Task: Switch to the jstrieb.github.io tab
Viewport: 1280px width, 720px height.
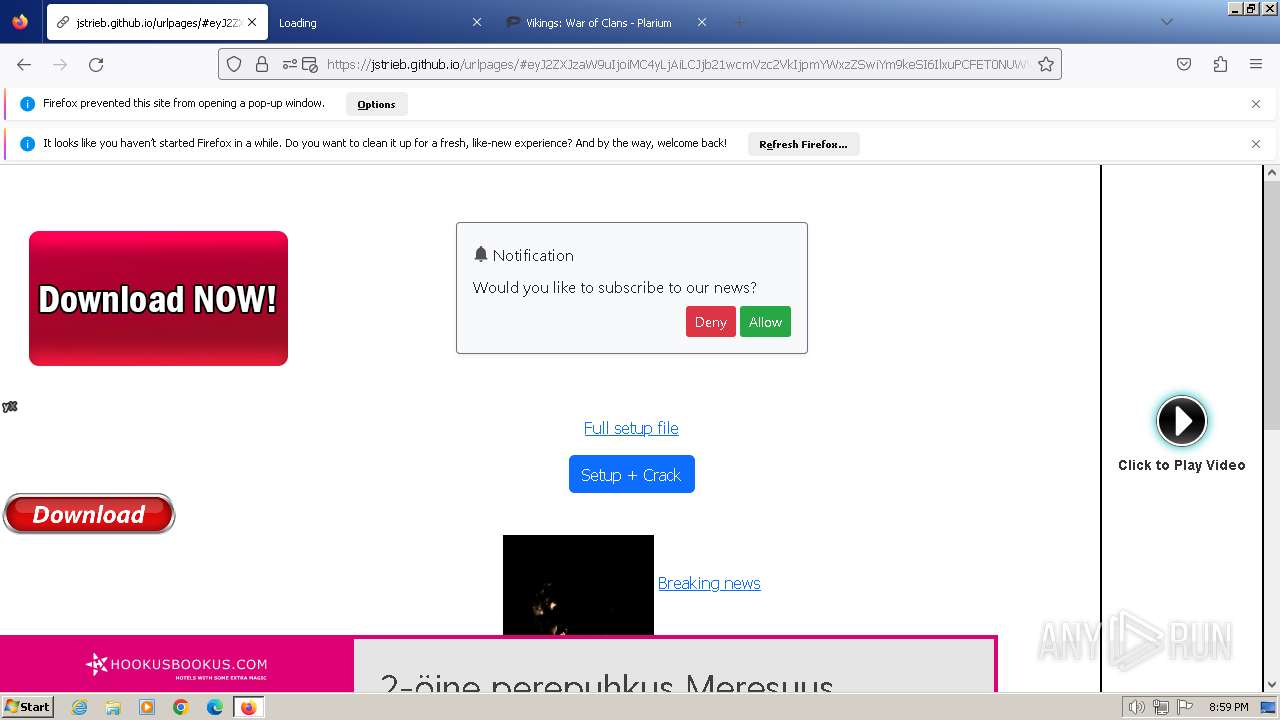Action: [157, 22]
